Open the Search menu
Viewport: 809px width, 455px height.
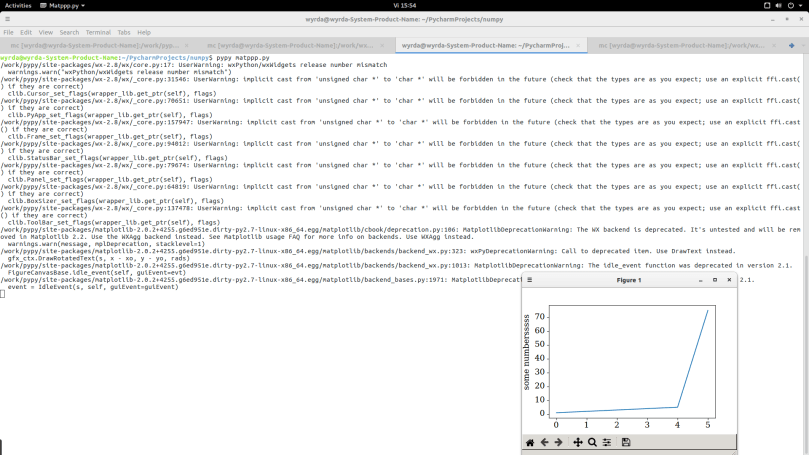[x=69, y=32]
